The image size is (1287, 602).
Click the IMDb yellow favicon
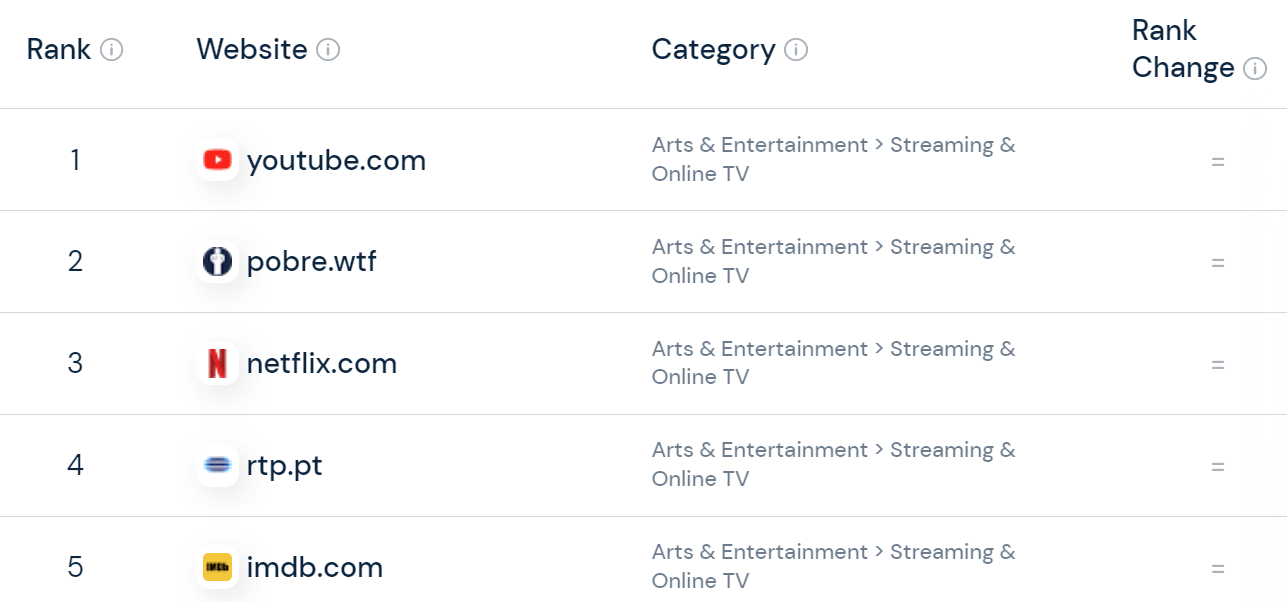(217, 568)
